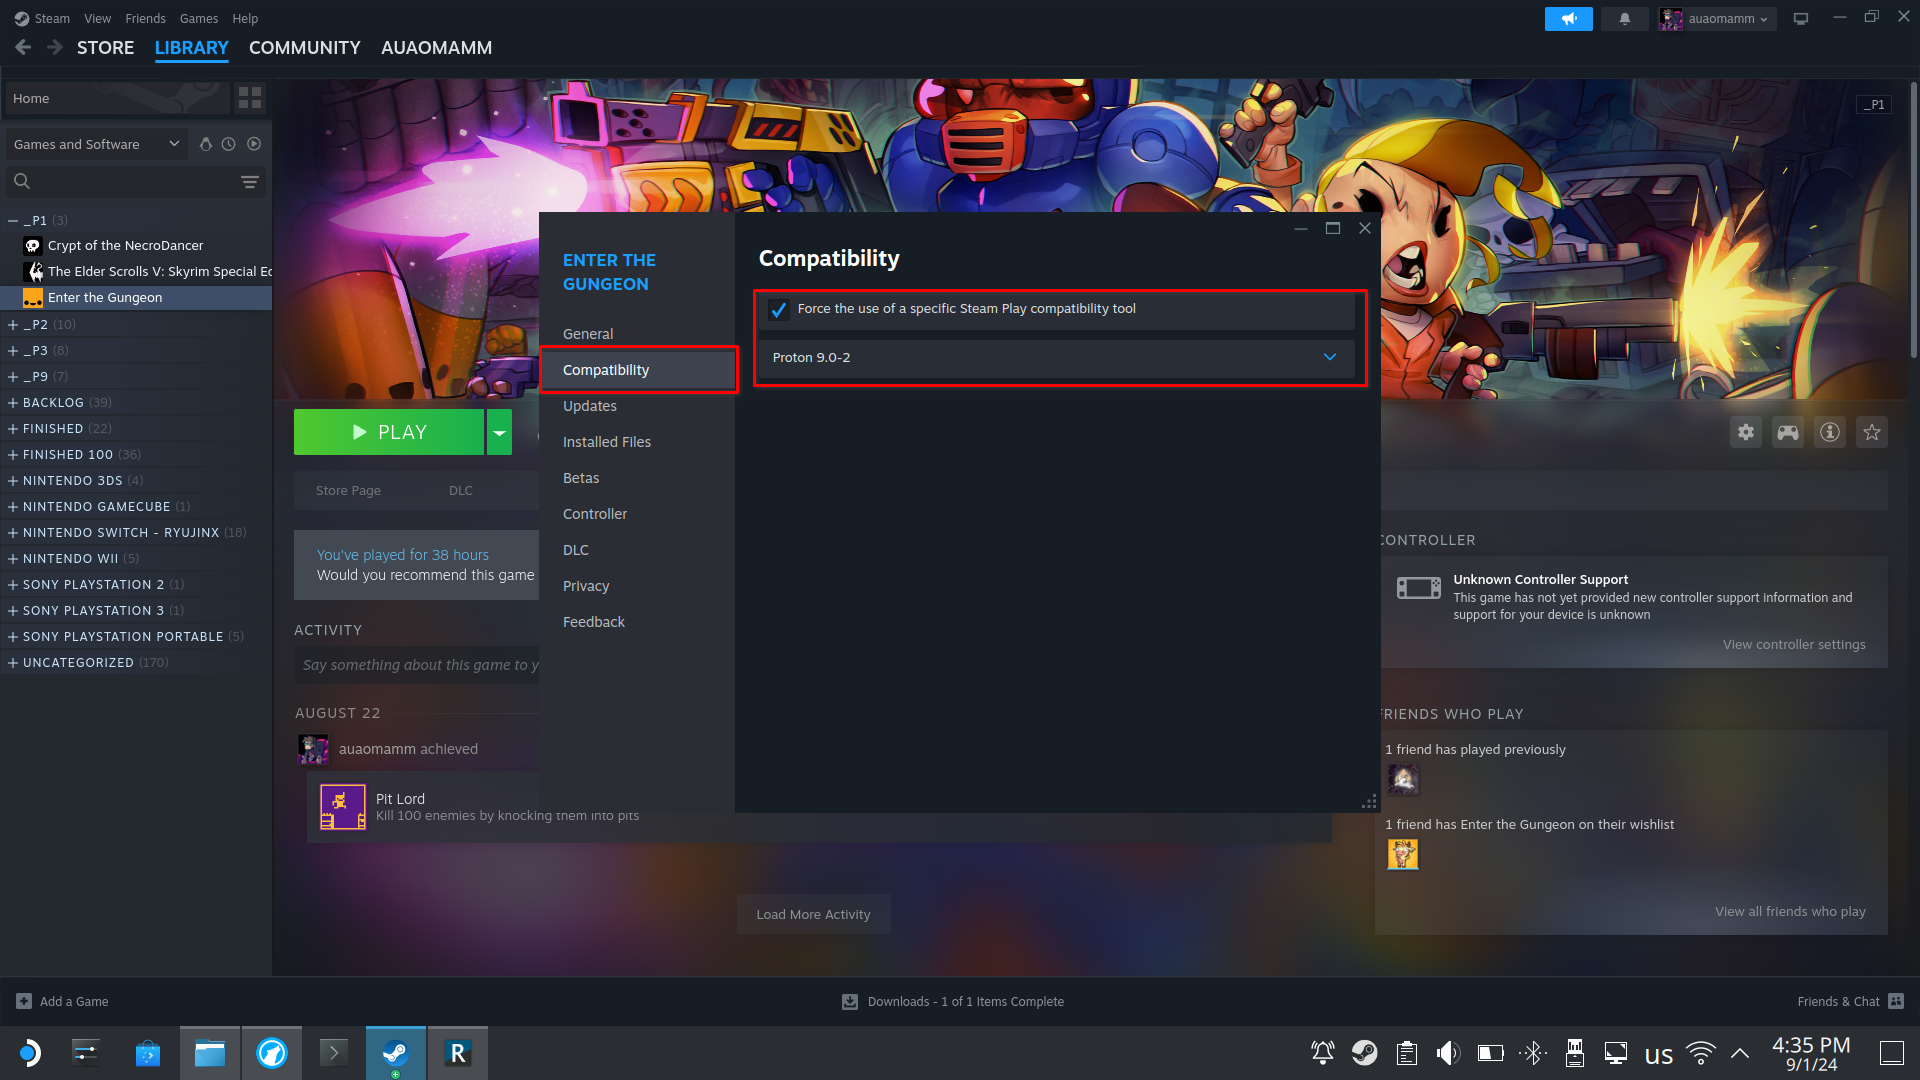Open controller layout gamepad icon
Viewport: 1920px width, 1080px height.
[x=1788, y=432]
